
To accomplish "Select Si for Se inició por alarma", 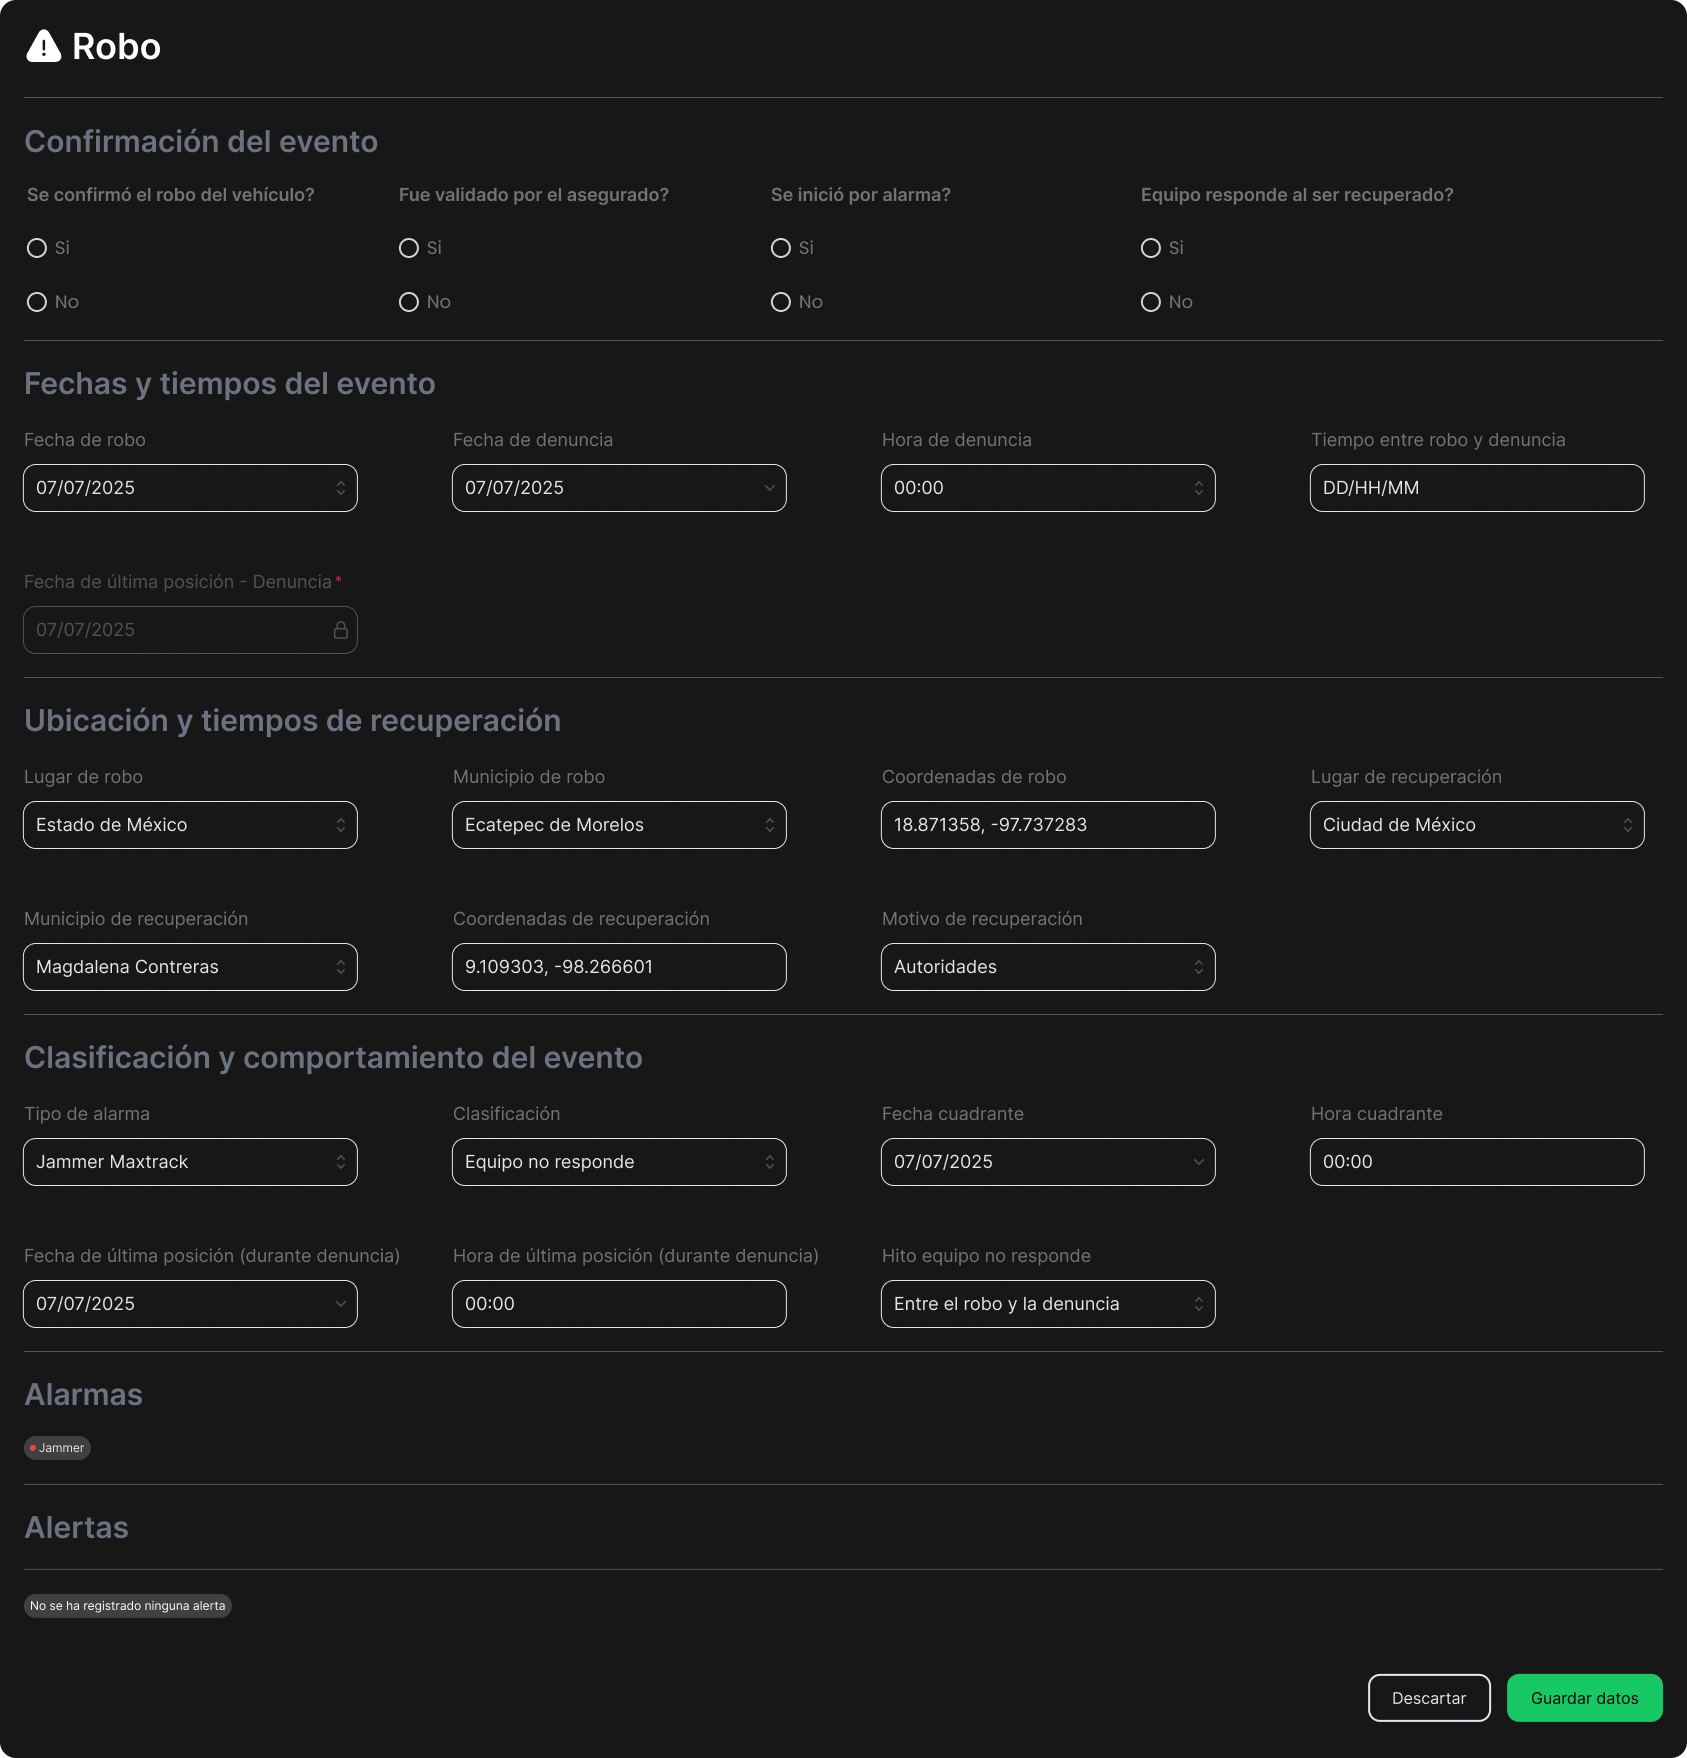I will [x=781, y=248].
